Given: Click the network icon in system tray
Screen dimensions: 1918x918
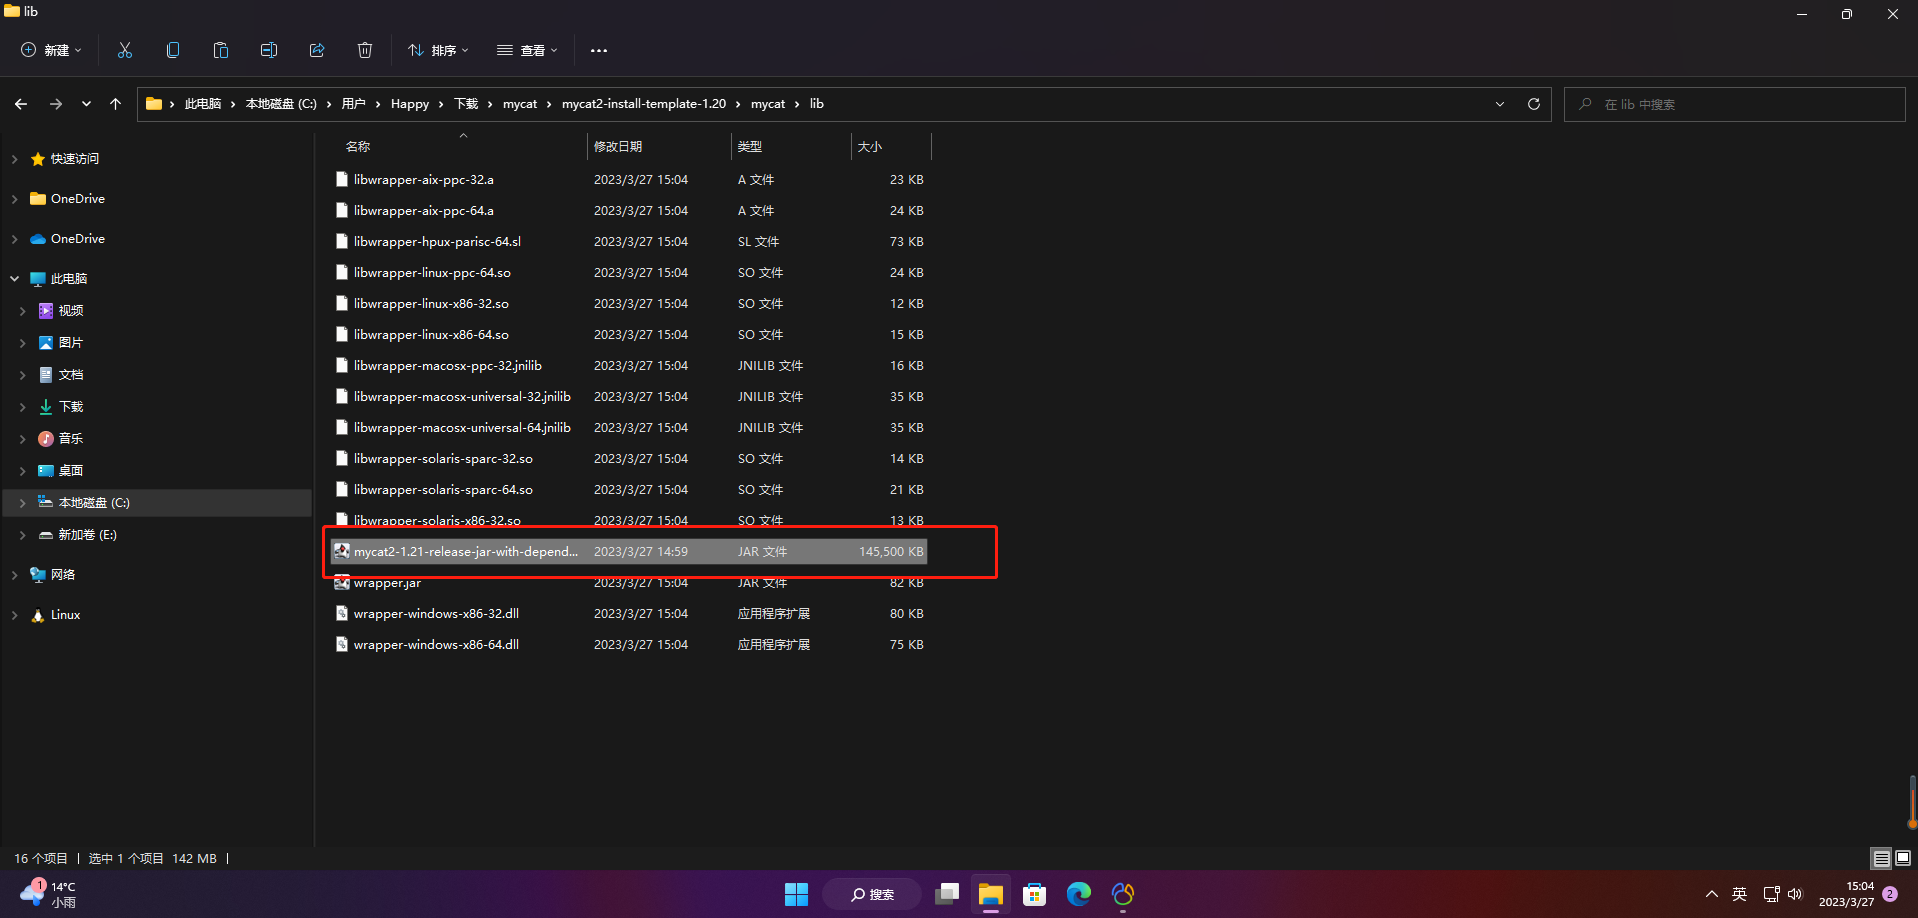Looking at the screenshot, I should tap(1772, 894).
